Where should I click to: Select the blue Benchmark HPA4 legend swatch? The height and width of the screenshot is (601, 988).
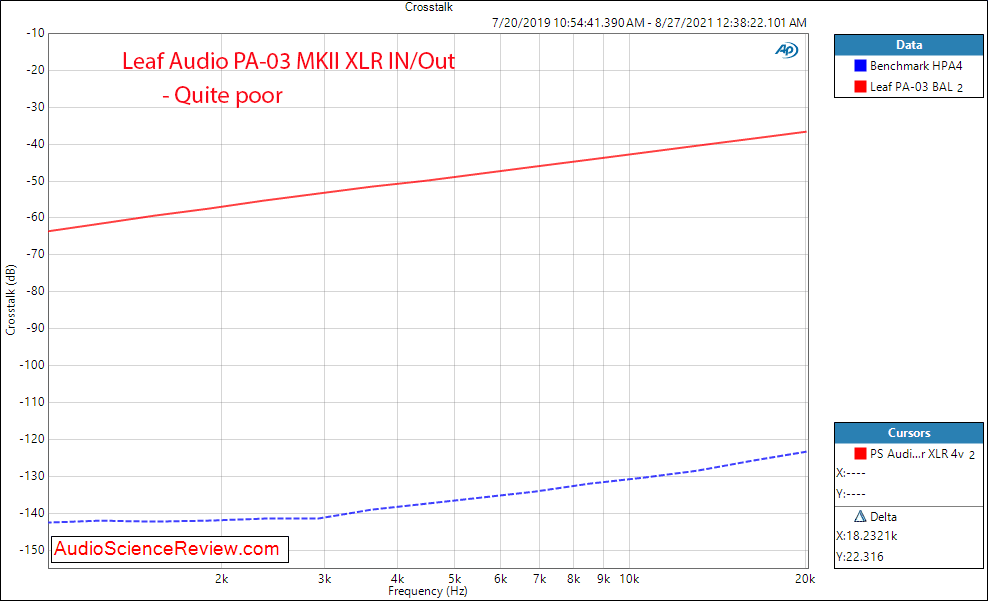point(860,66)
